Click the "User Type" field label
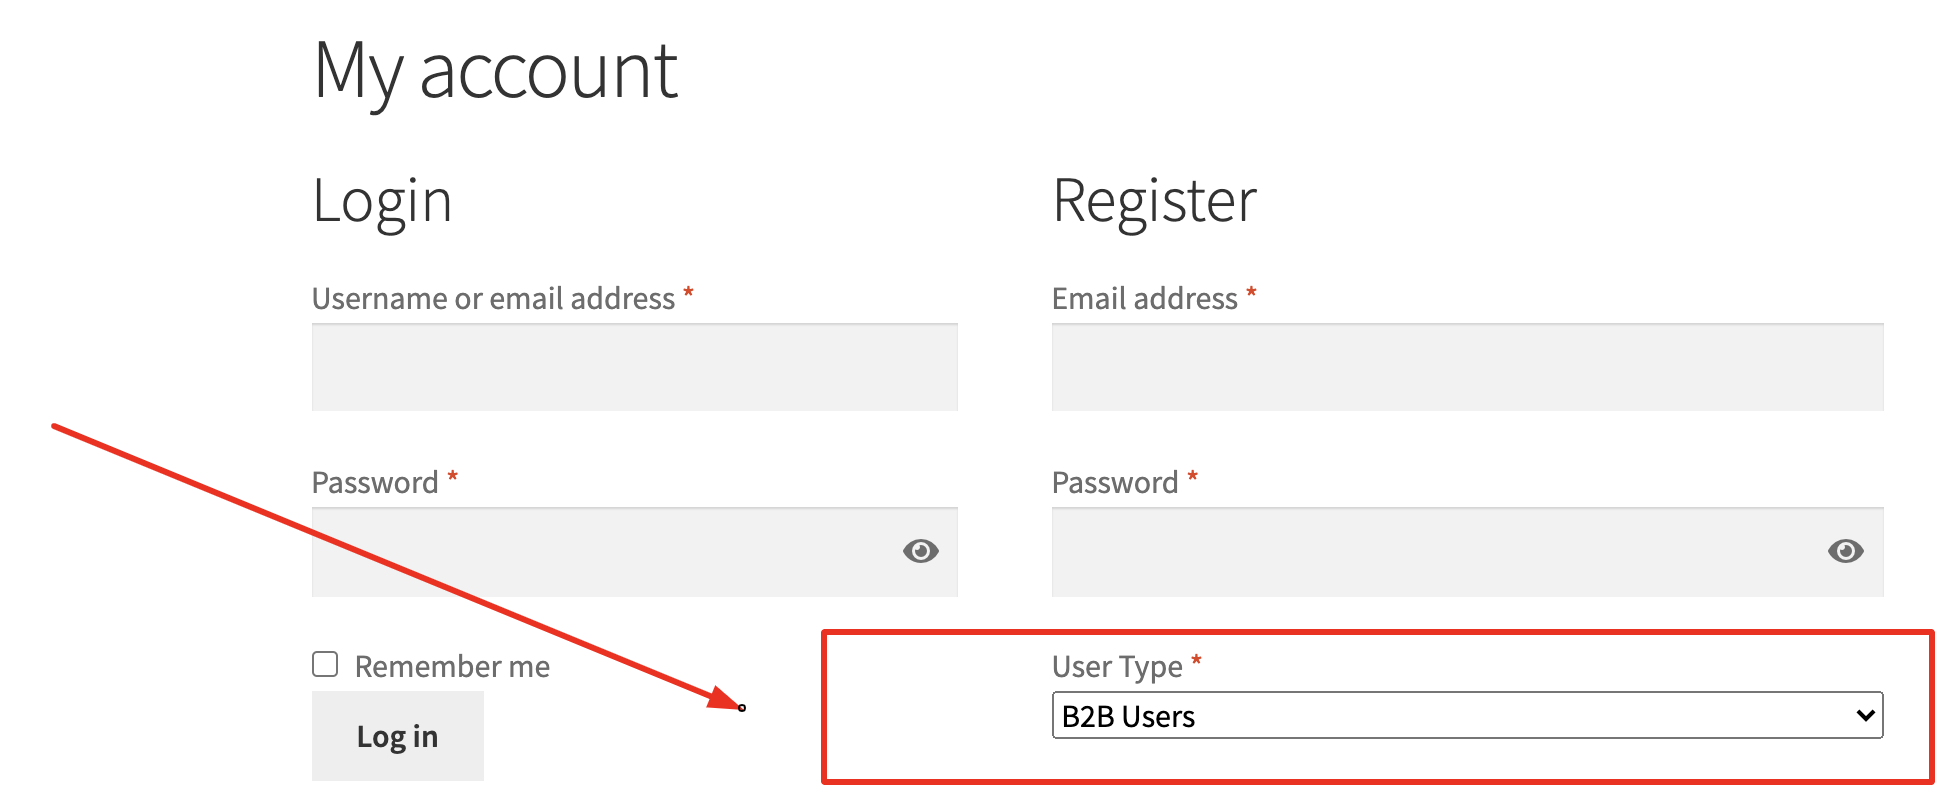 click(x=1117, y=667)
